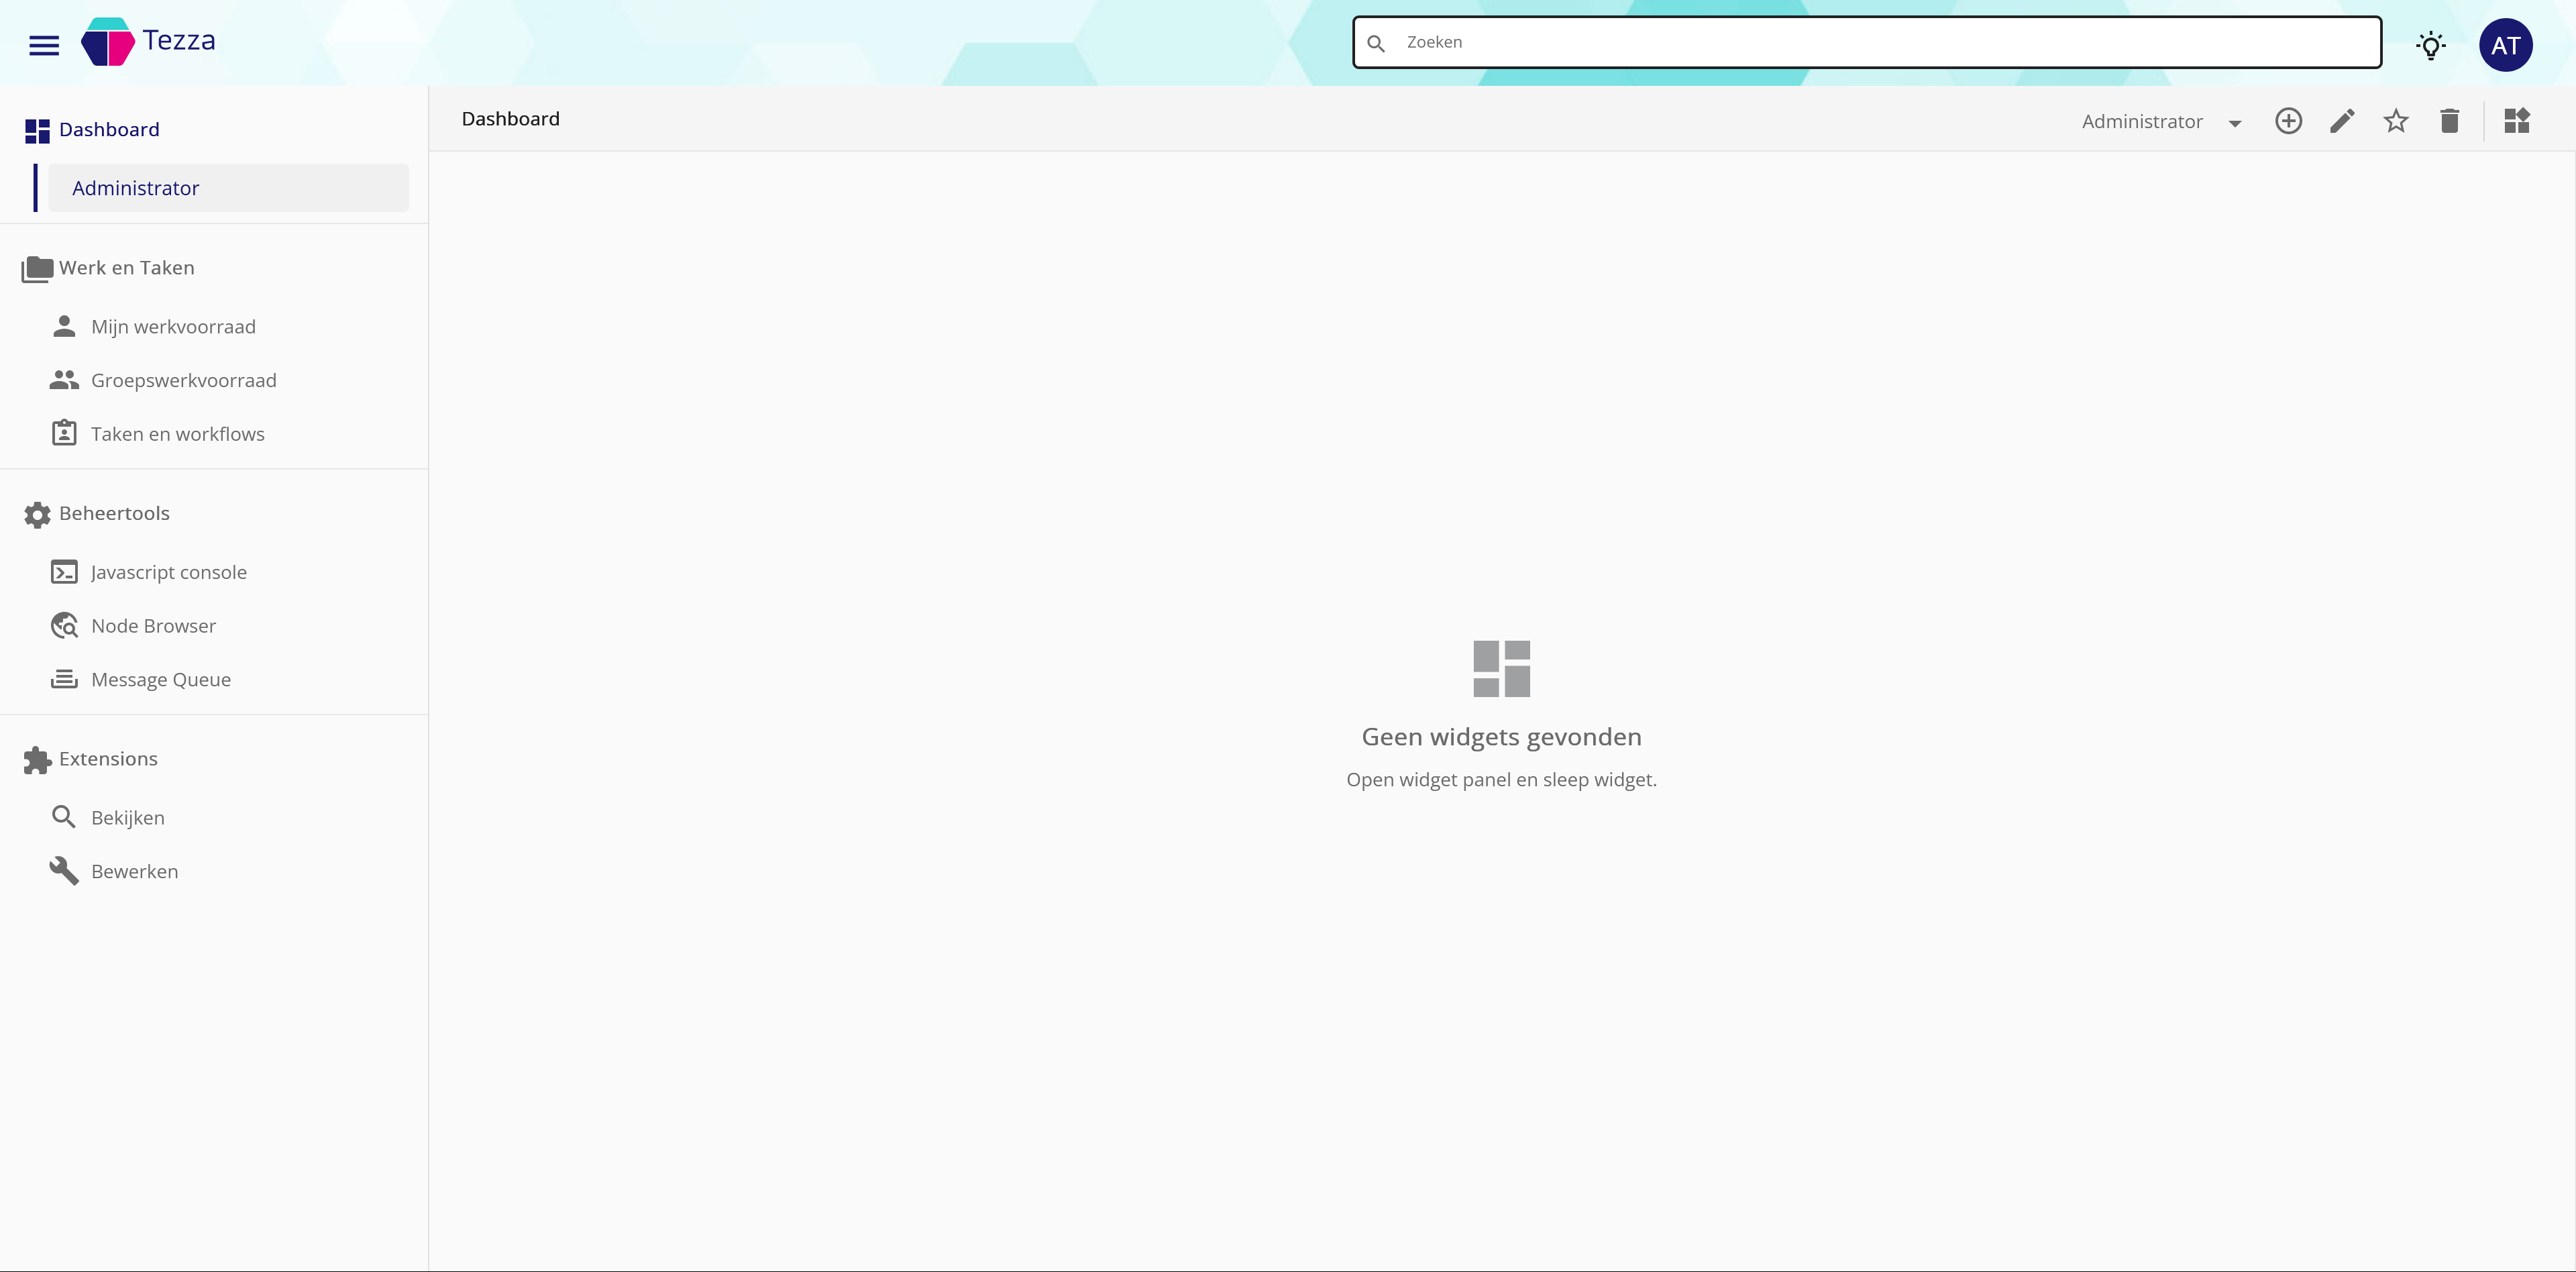
Task: Click the Bewerken wrench icon
Action: pyautogui.click(x=64, y=871)
